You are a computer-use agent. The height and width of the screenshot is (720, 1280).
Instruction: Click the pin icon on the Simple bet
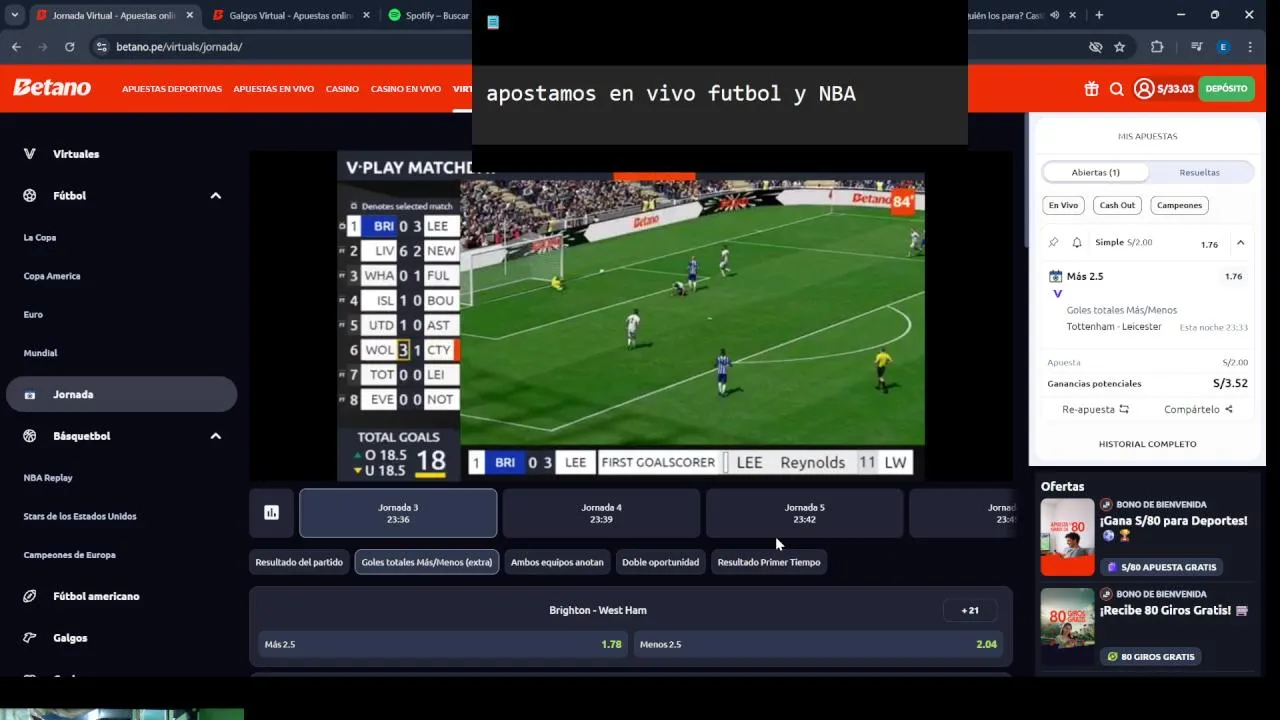pyautogui.click(x=1053, y=243)
